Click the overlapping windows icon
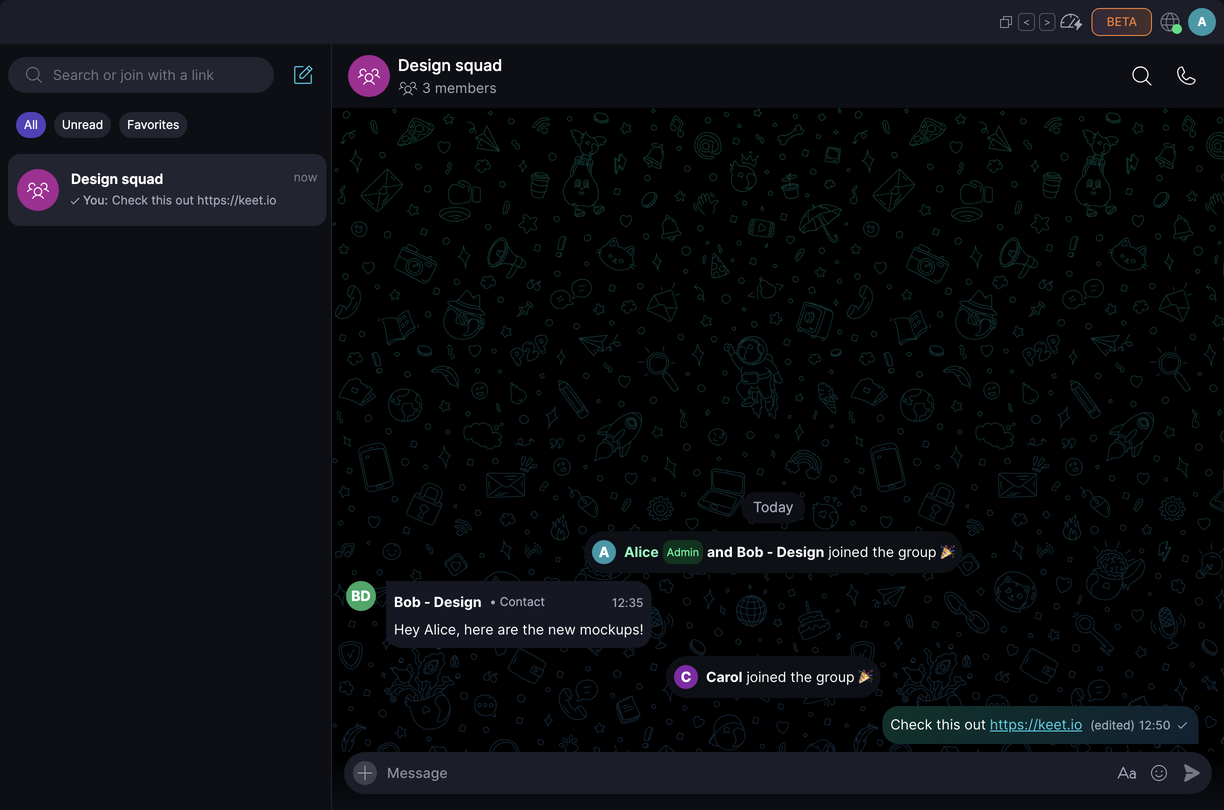Image resolution: width=1224 pixels, height=810 pixels. pyautogui.click(x=1006, y=22)
